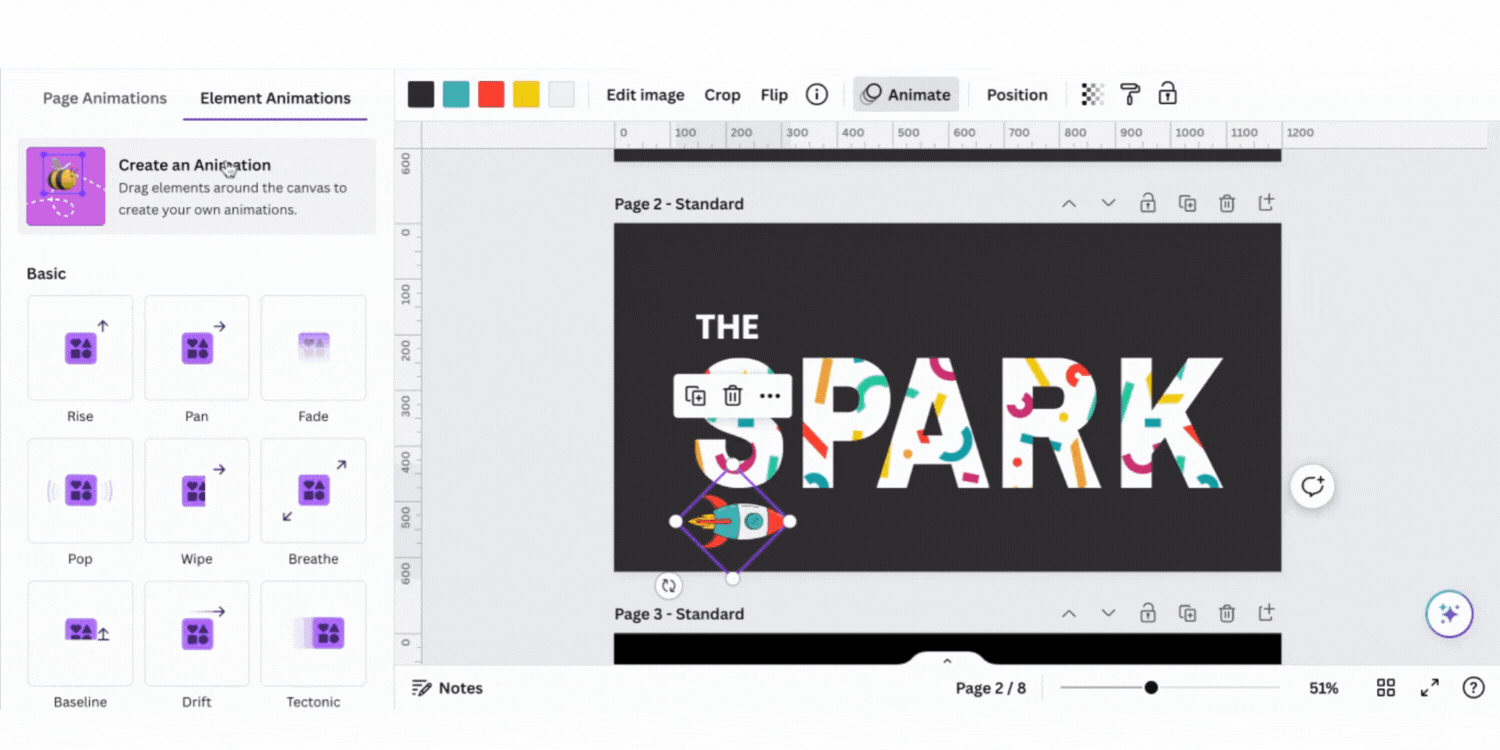Apply the Breathe animation
Image resolution: width=1500 pixels, height=750 pixels.
(x=313, y=491)
